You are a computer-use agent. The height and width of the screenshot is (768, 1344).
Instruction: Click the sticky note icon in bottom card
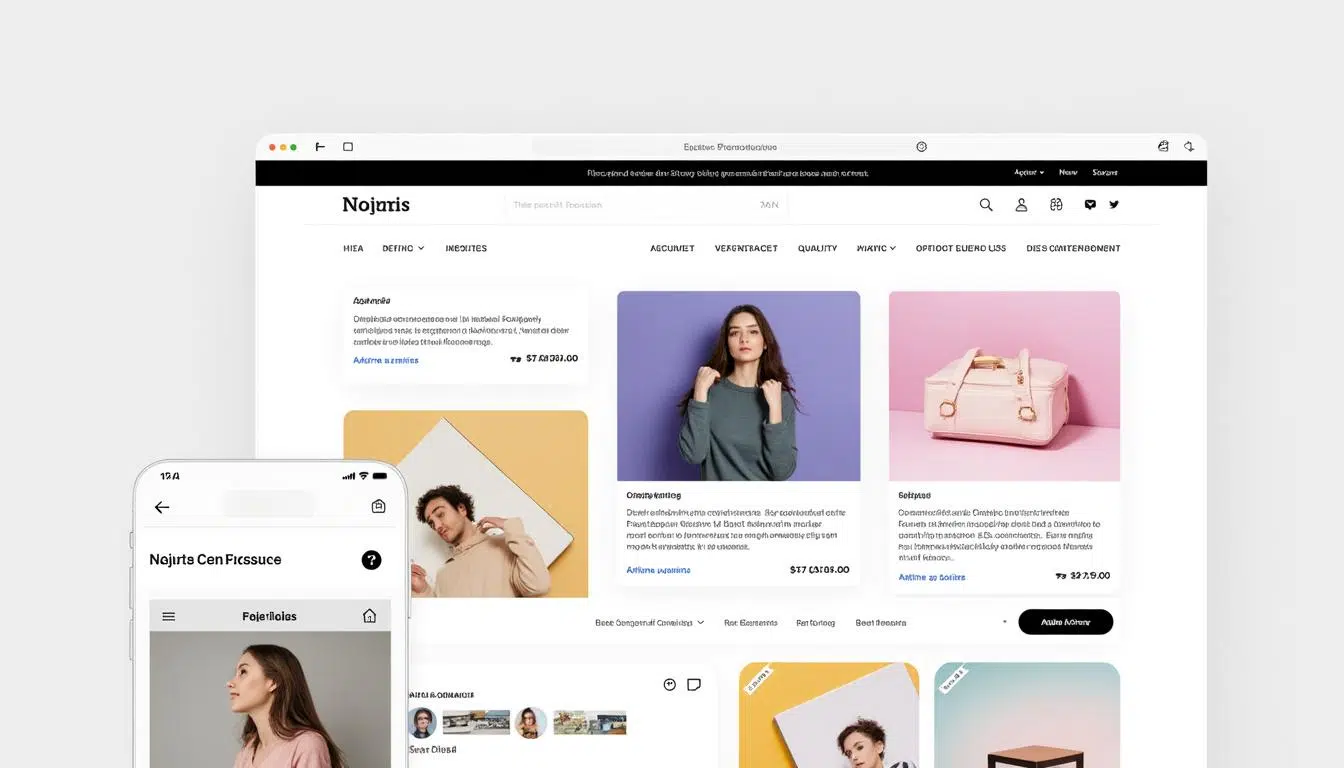(x=694, y=685)
